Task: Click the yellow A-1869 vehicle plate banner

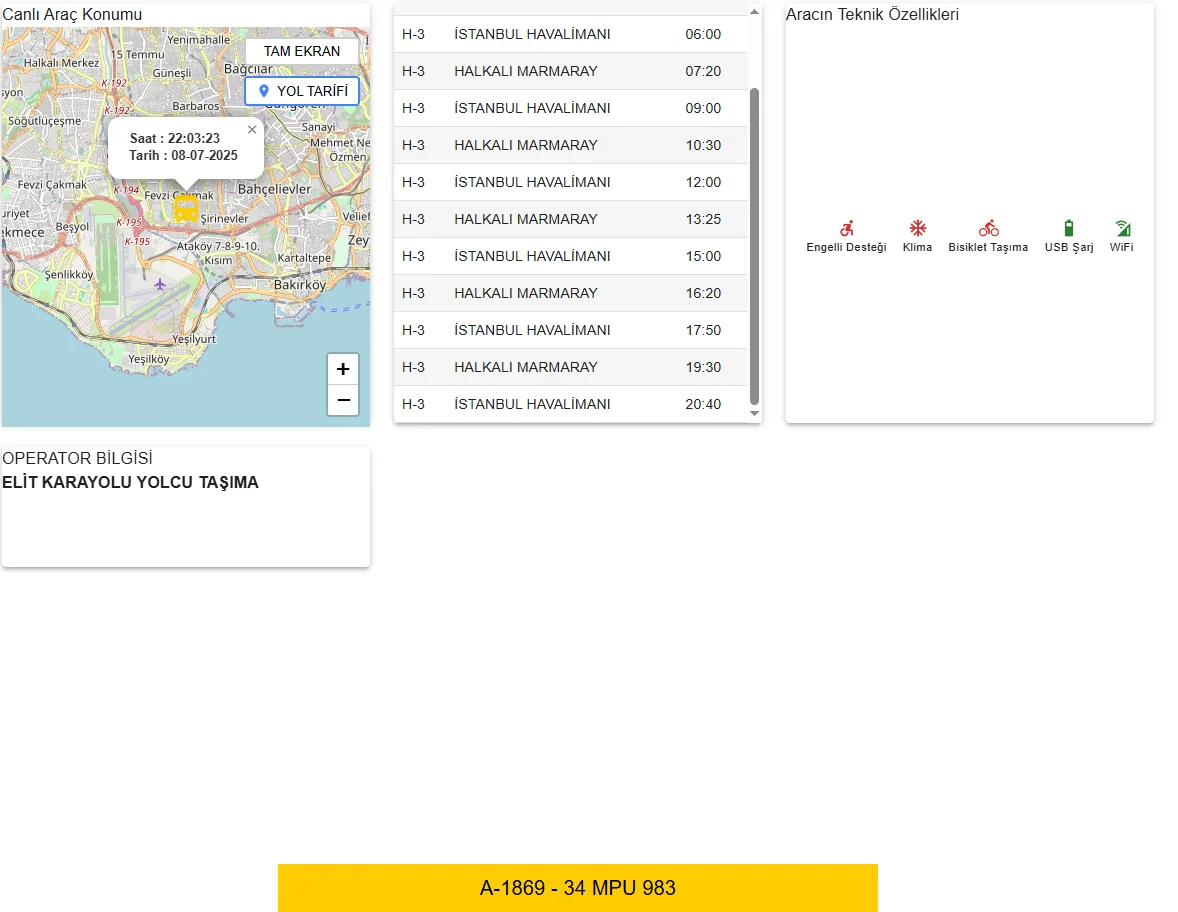Action: tap(578, 888)
